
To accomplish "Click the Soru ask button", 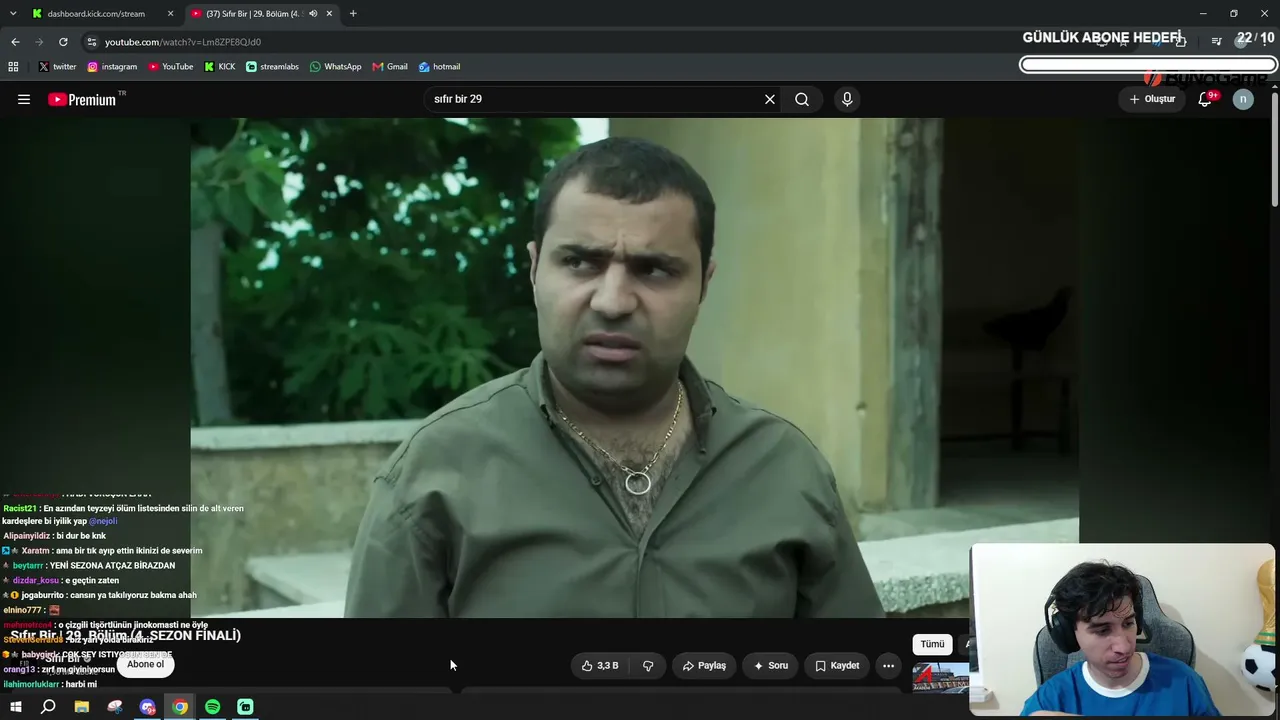I will coord(770,665).
